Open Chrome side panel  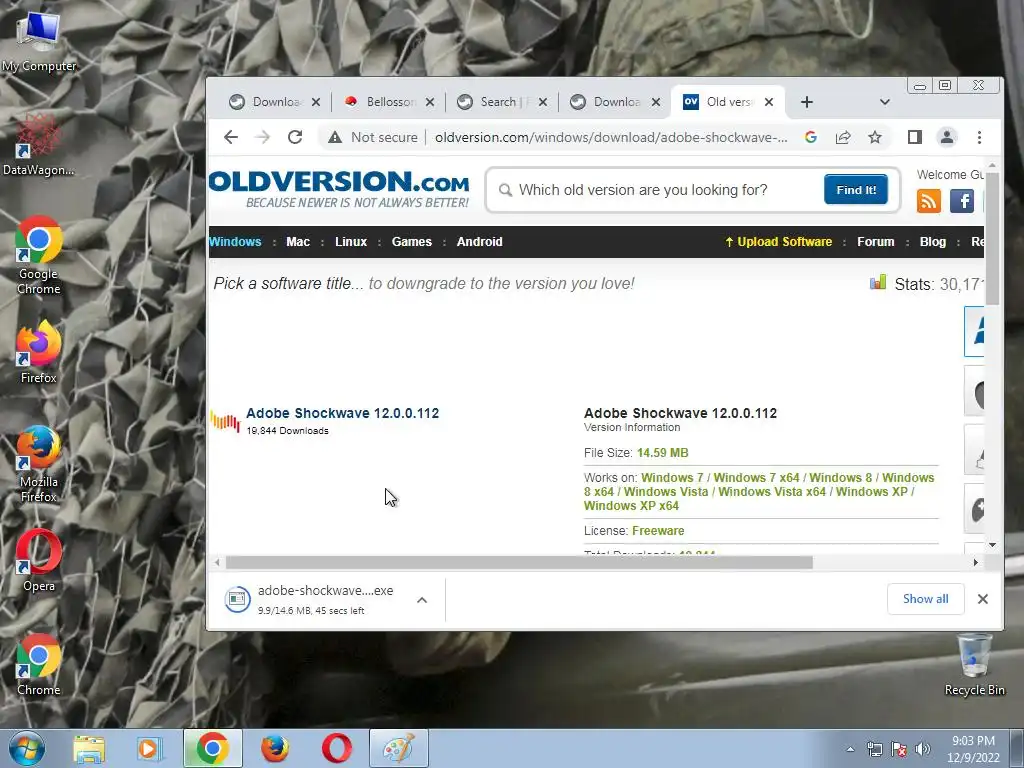click(x=914, y=137)
